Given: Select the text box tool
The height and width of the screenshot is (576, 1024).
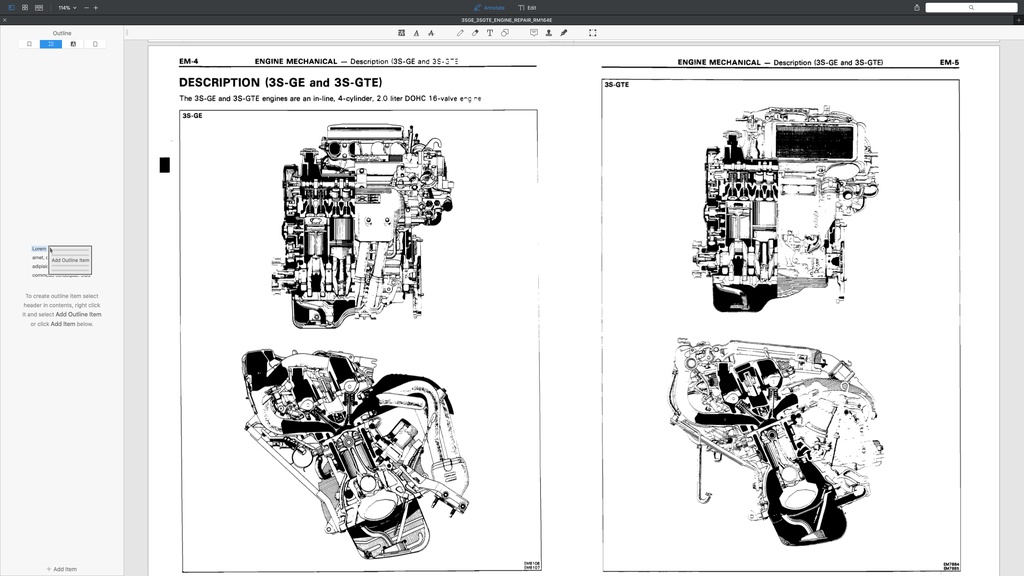Looking at the screenshot, I should 490,33.
